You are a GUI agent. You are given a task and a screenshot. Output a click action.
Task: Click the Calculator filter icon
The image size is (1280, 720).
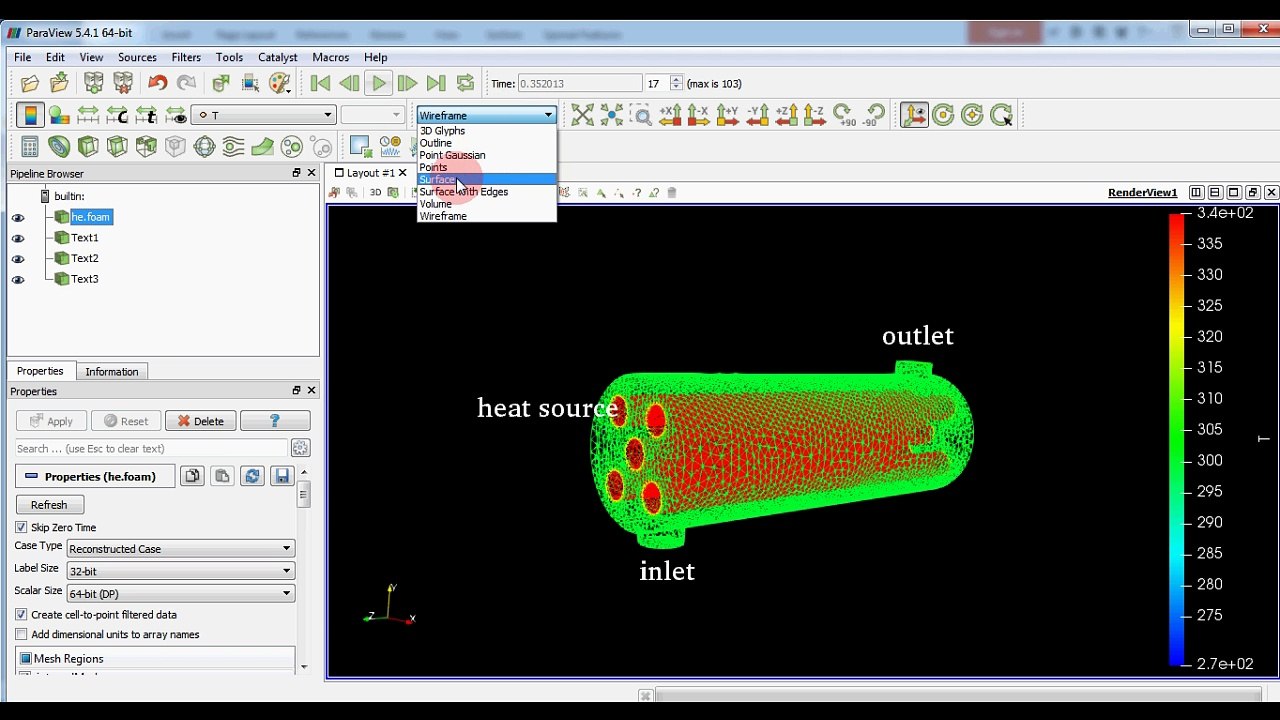[x=30, y=147]
